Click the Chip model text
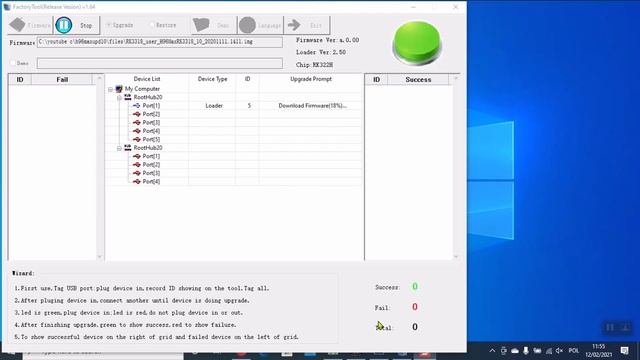 coord(314,64)
